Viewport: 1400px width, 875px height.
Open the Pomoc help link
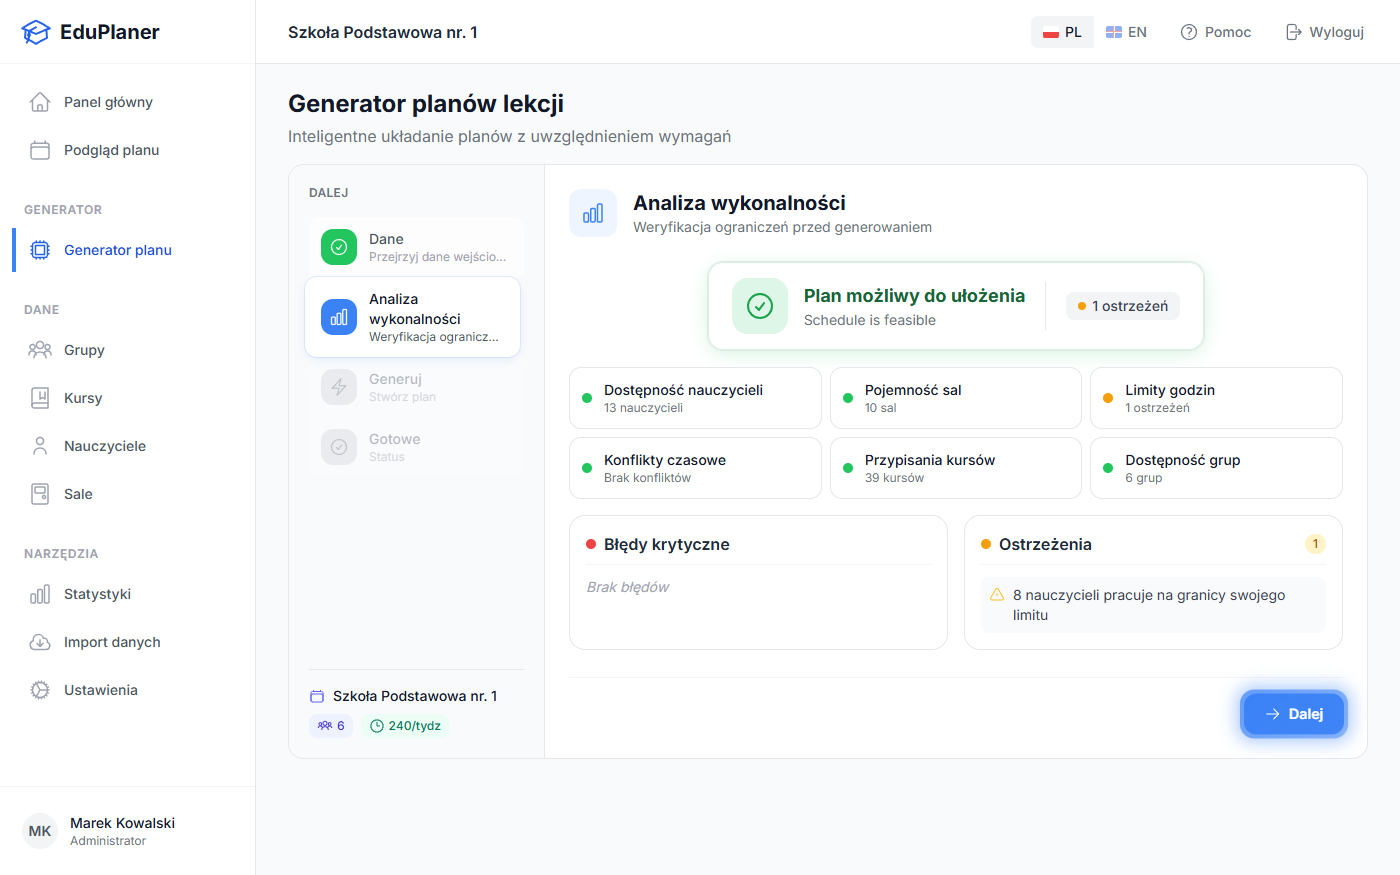[1215, 32]
